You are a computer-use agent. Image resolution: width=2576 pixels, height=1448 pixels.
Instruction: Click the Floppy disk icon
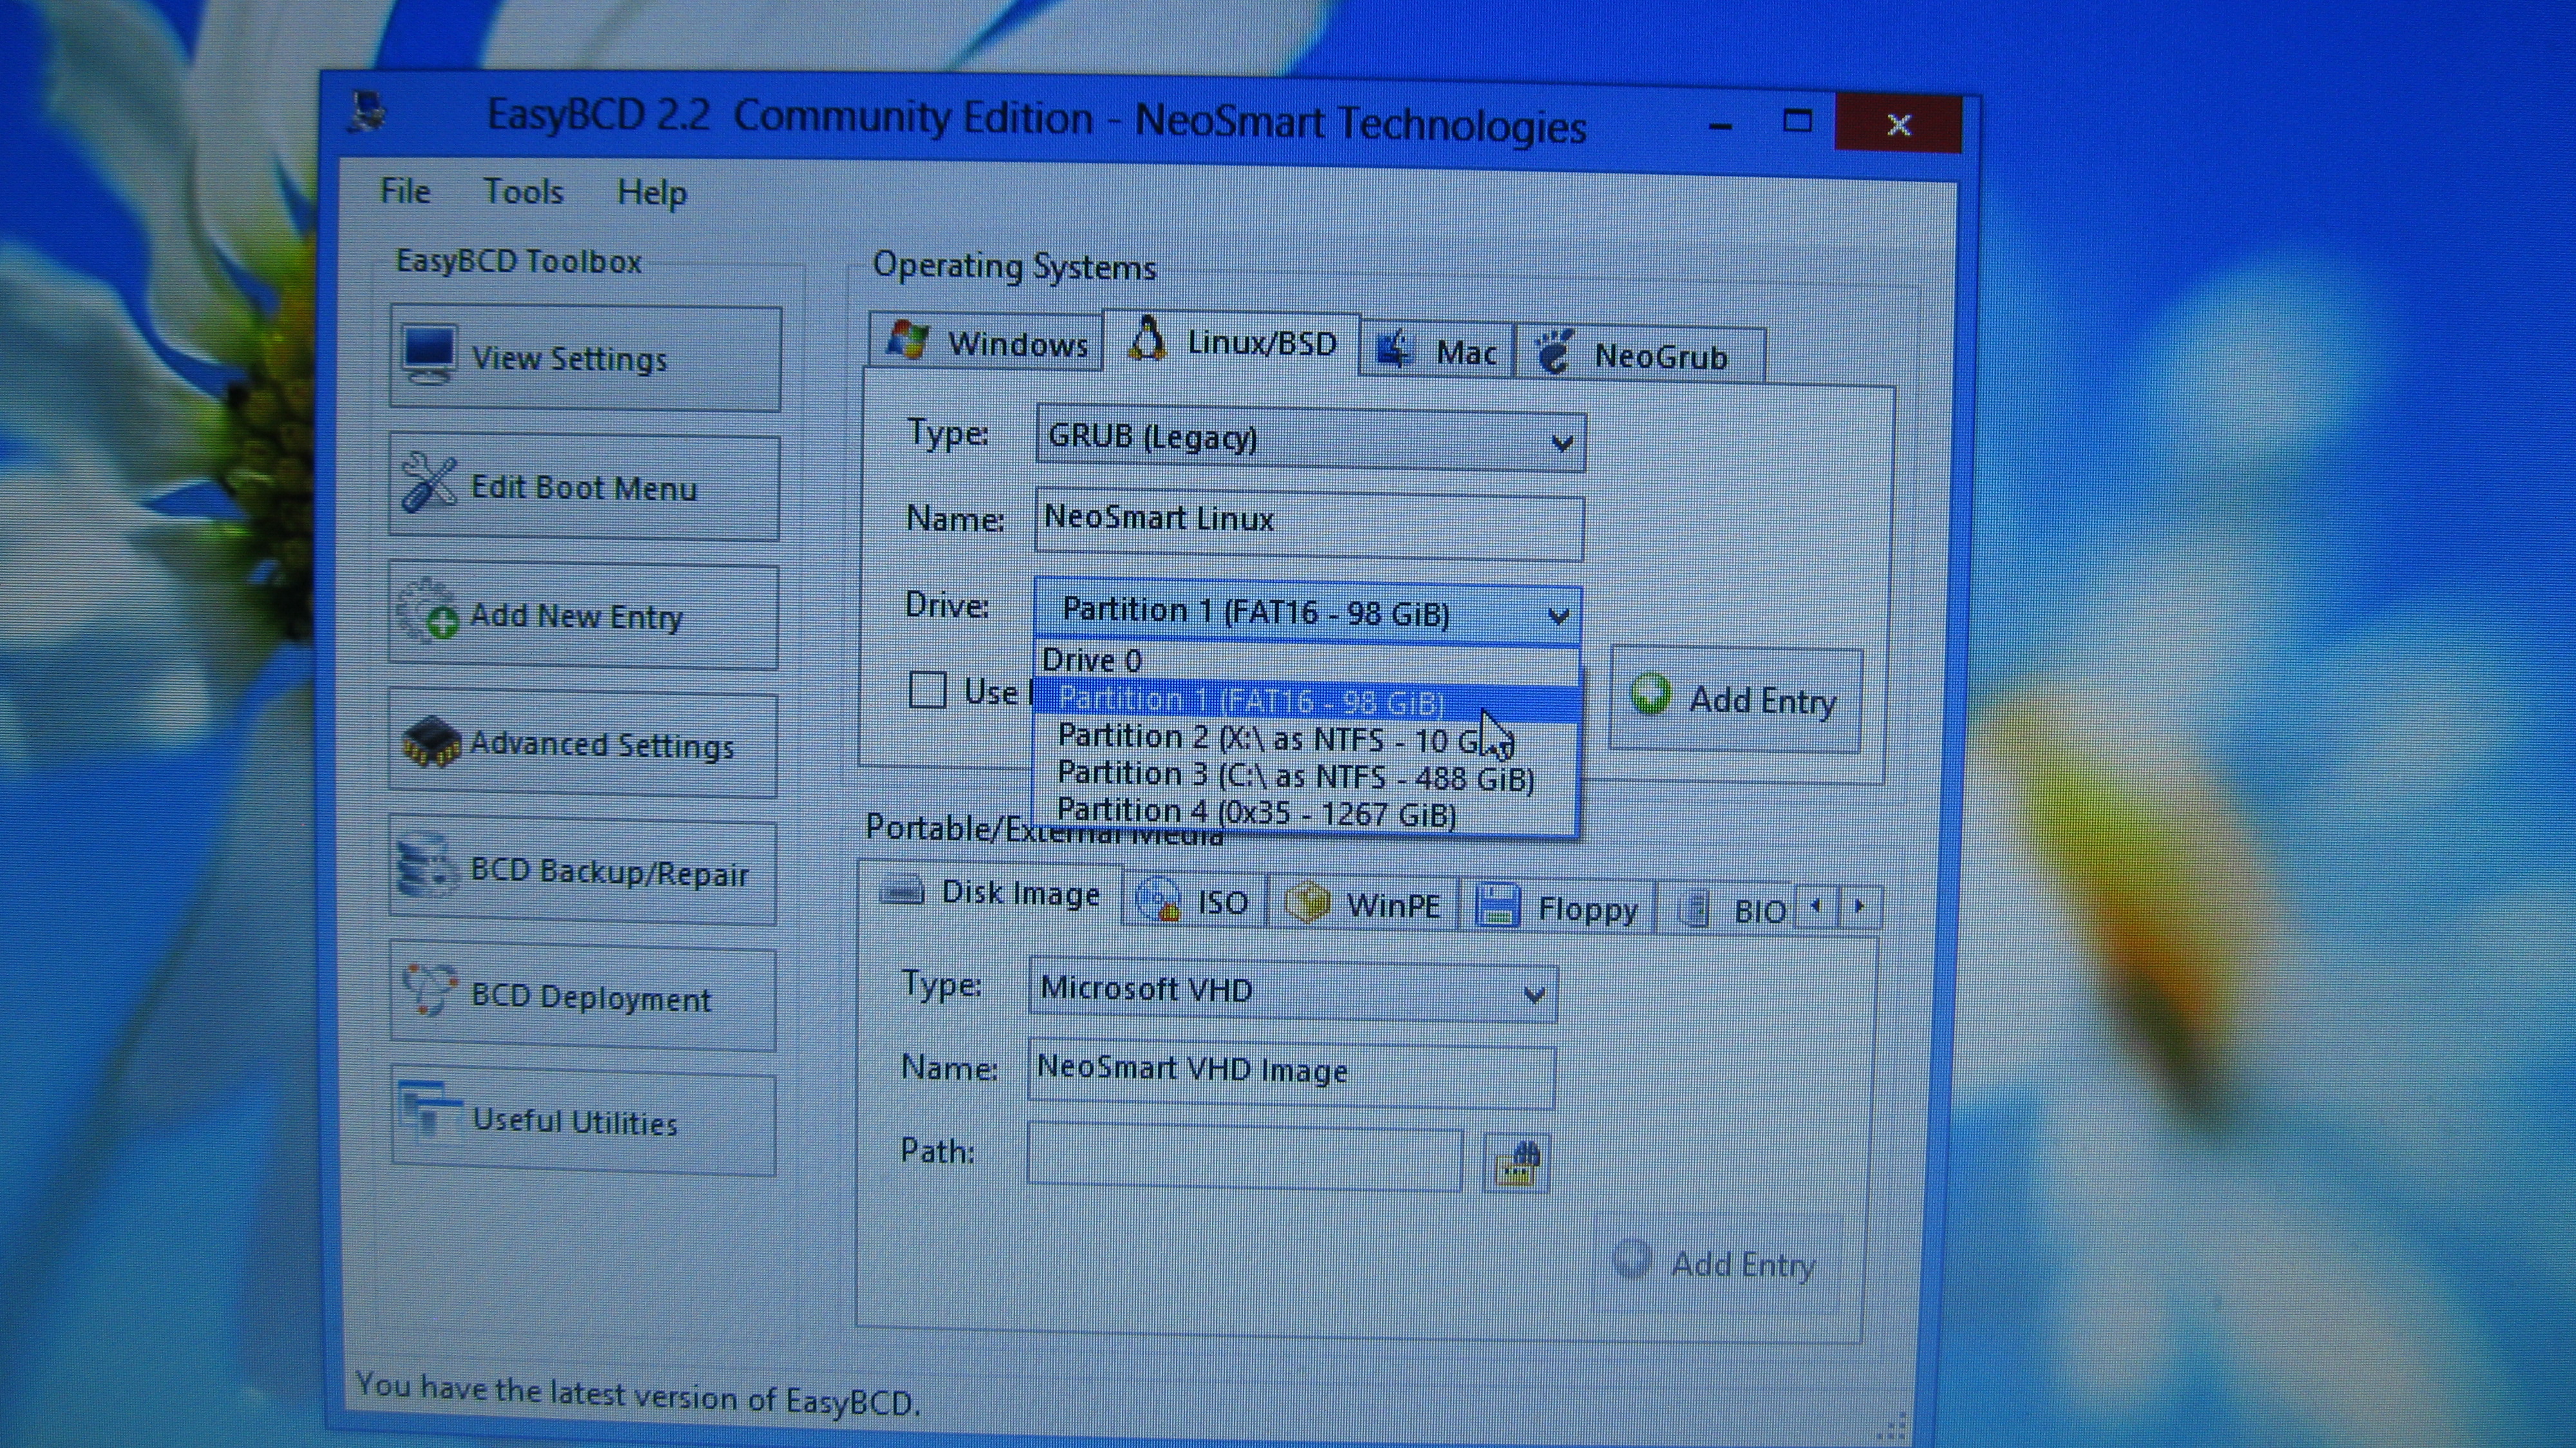pyautogui.click(x=1498, y=905)
